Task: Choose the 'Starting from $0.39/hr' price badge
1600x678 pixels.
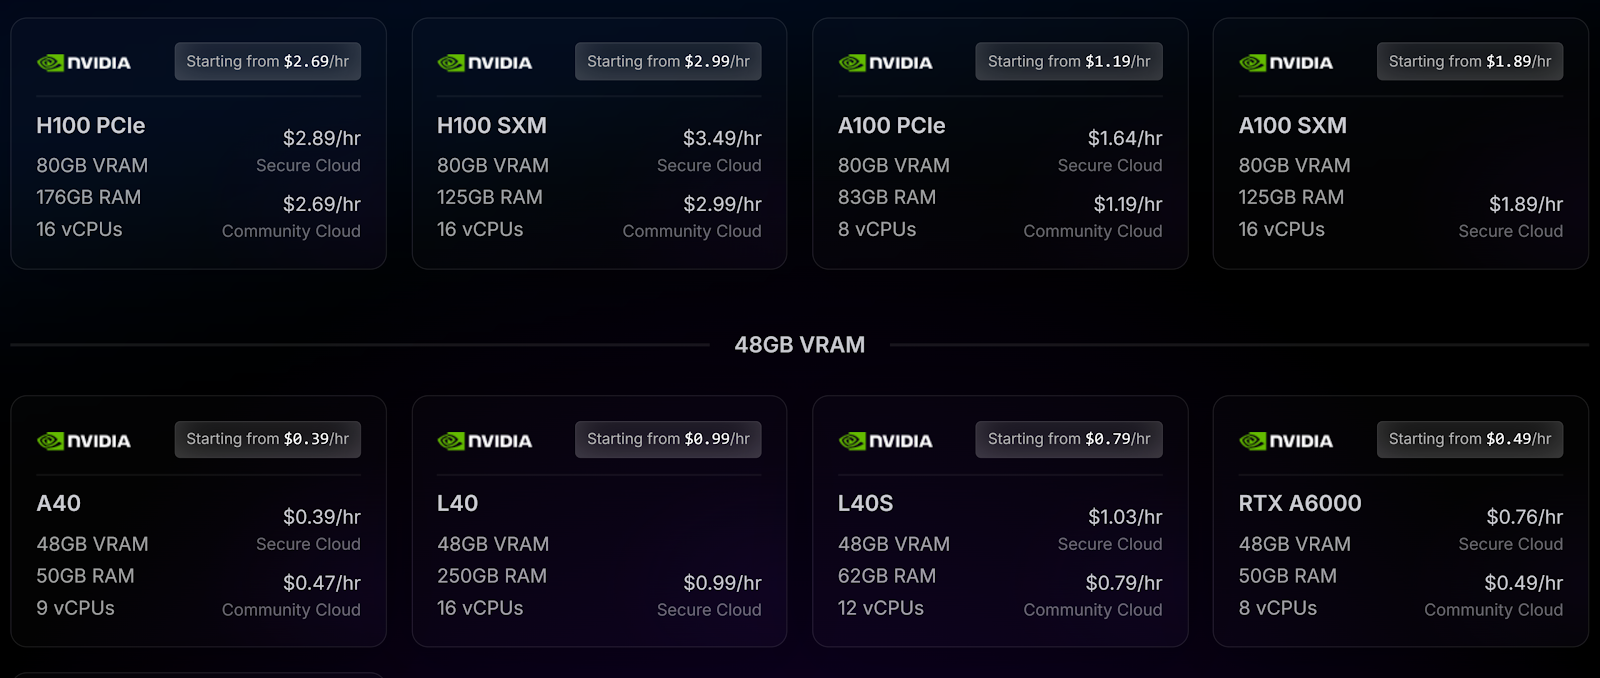Action: [268, 439]
